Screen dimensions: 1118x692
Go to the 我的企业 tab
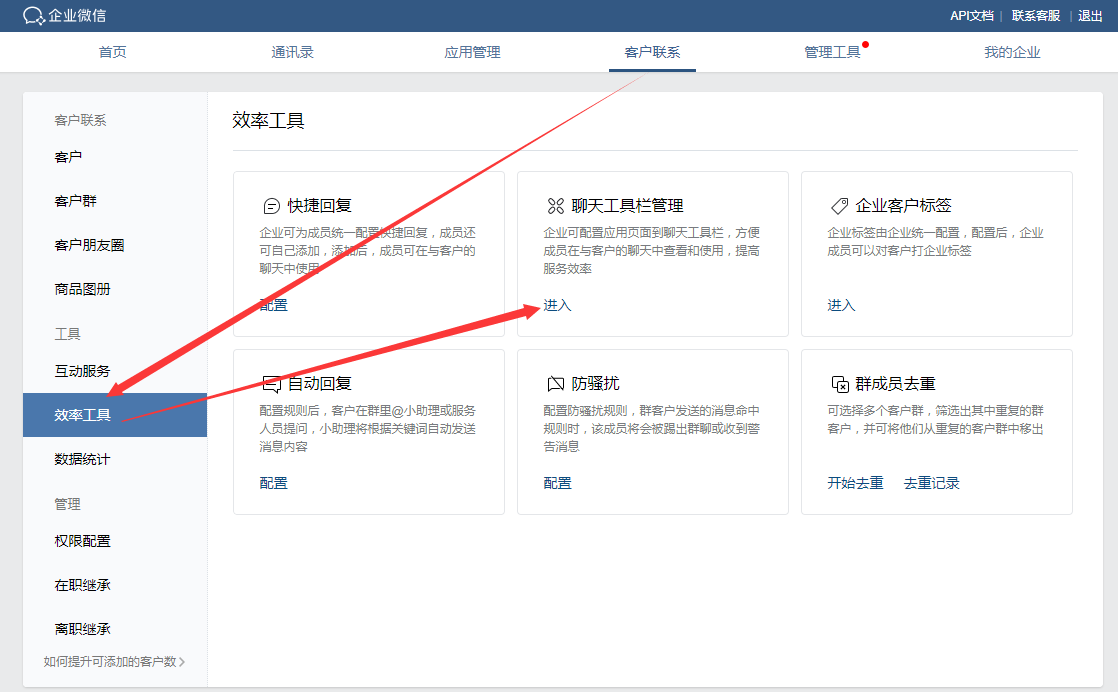pos(1012,52)
